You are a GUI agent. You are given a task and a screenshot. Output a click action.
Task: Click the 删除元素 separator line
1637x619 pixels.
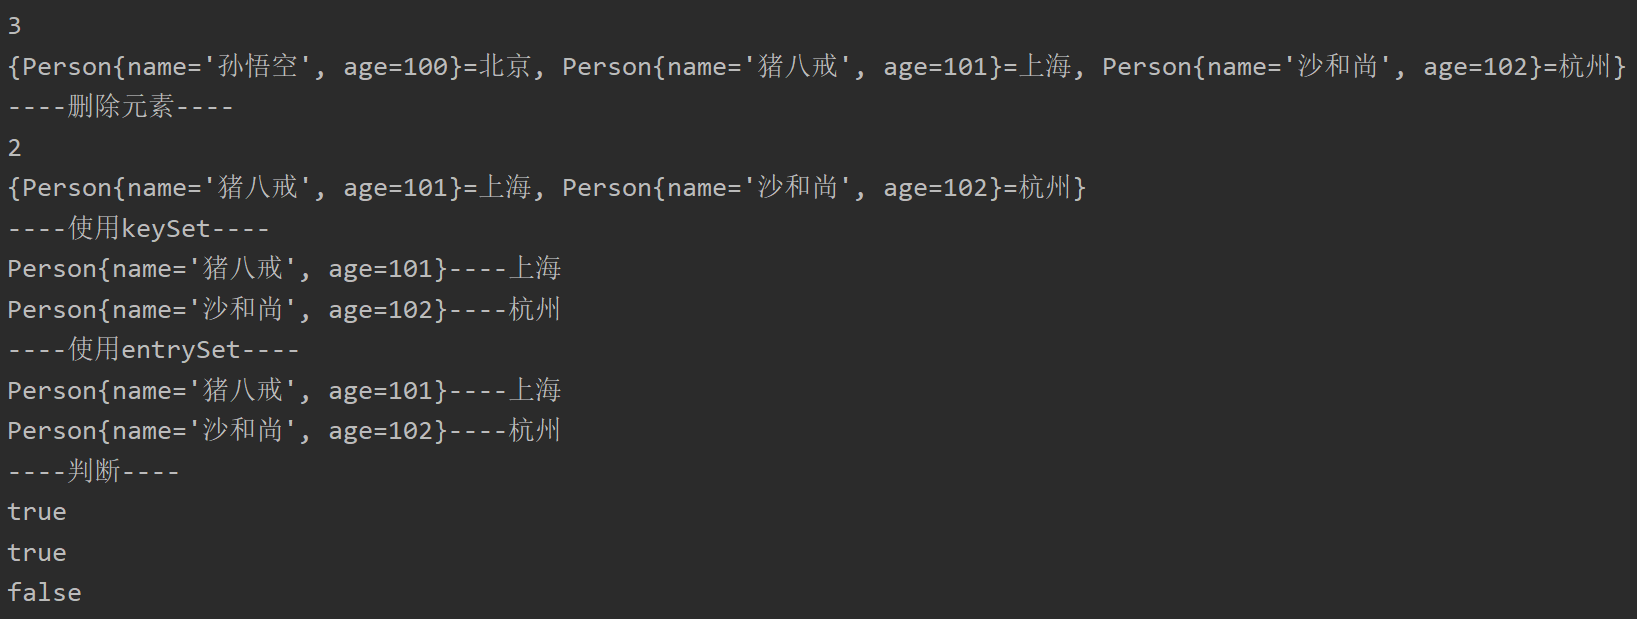pos(121,107)
